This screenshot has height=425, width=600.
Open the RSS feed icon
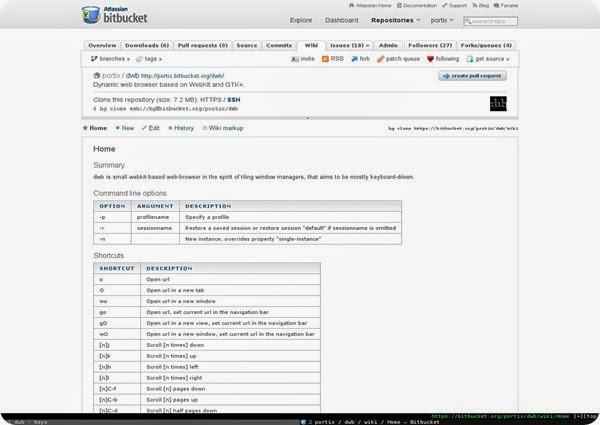(325, 59)
